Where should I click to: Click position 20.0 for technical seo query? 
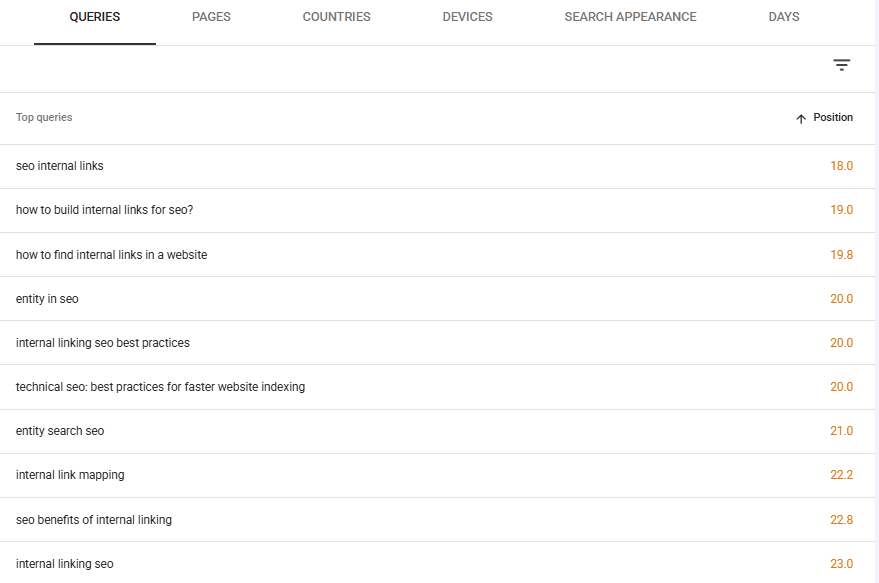[841, 387]
